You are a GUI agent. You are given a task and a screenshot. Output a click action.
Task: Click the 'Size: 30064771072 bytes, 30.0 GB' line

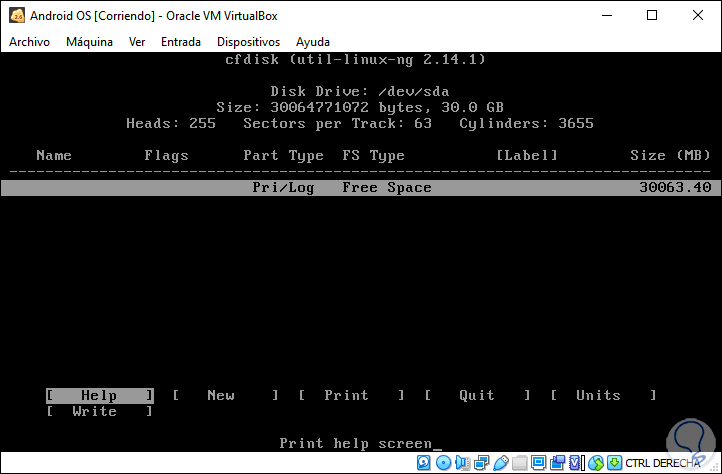pos(360,107)
